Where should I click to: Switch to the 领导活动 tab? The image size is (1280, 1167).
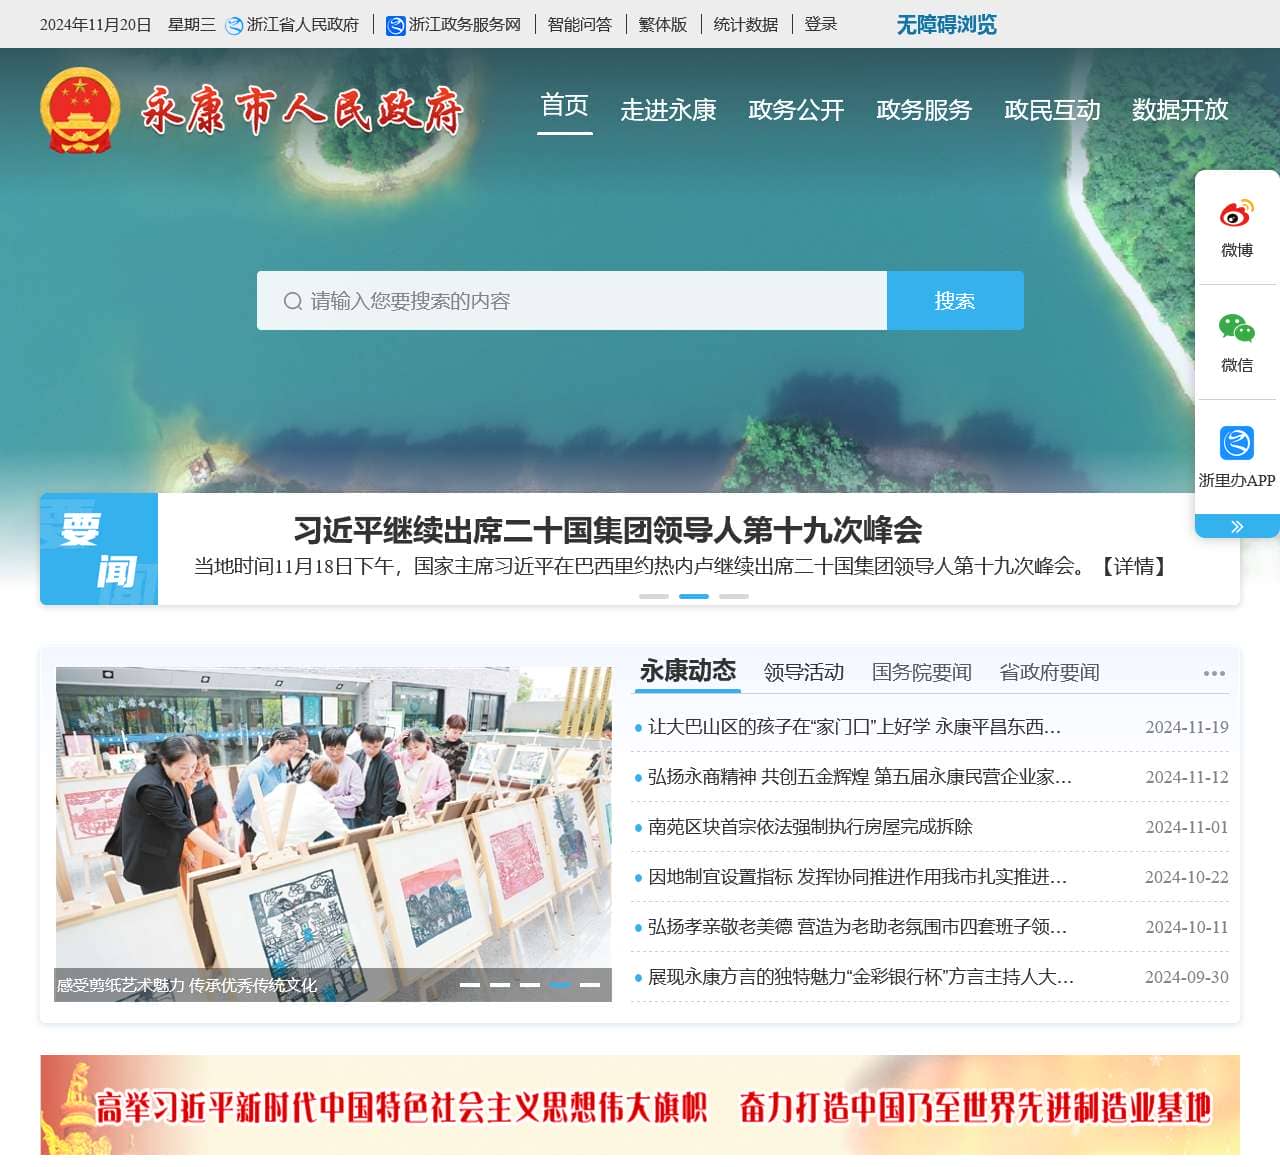pos(804,672)
